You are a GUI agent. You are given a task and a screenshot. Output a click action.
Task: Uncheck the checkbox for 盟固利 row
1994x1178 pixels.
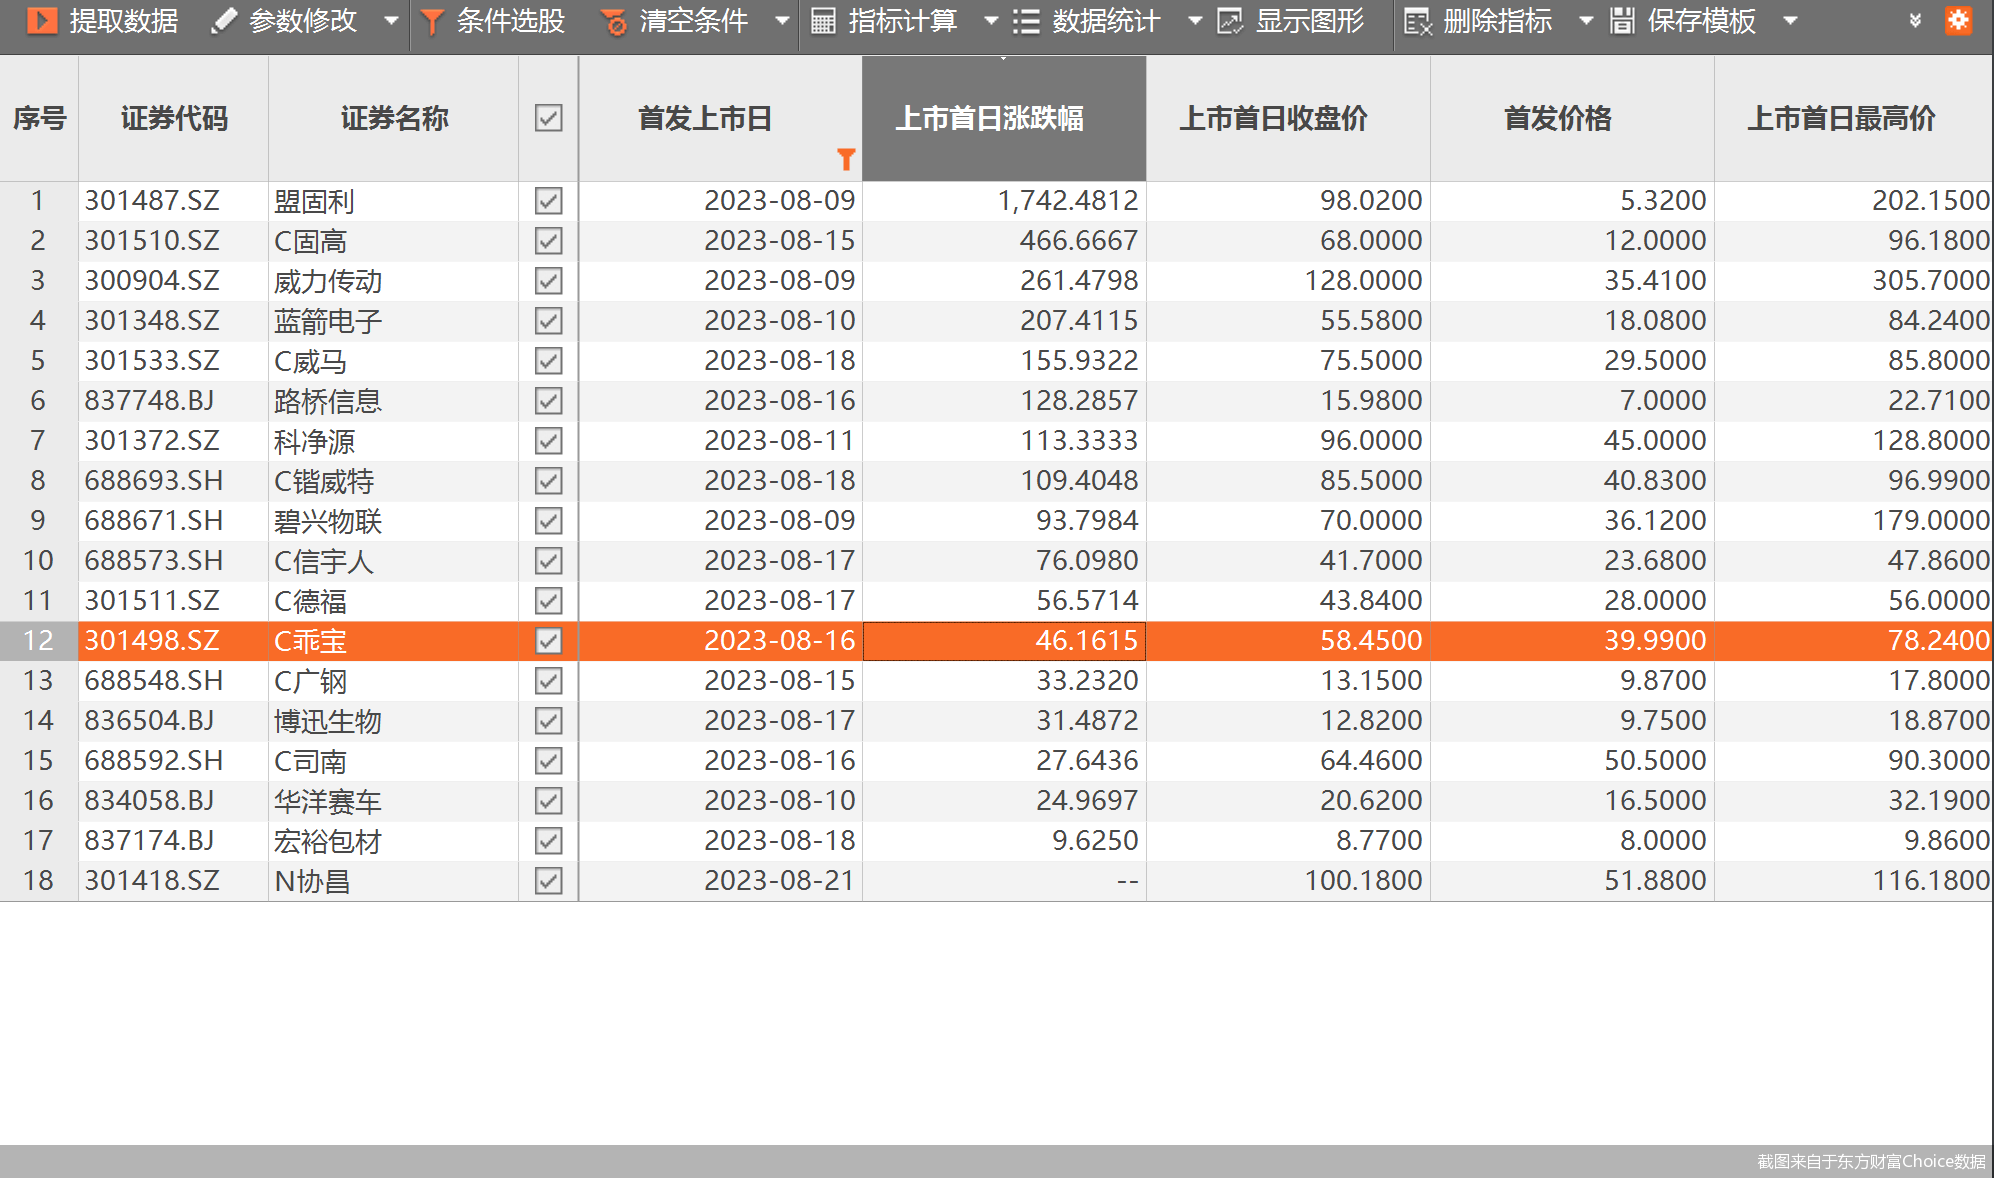(x=548, y=201)
